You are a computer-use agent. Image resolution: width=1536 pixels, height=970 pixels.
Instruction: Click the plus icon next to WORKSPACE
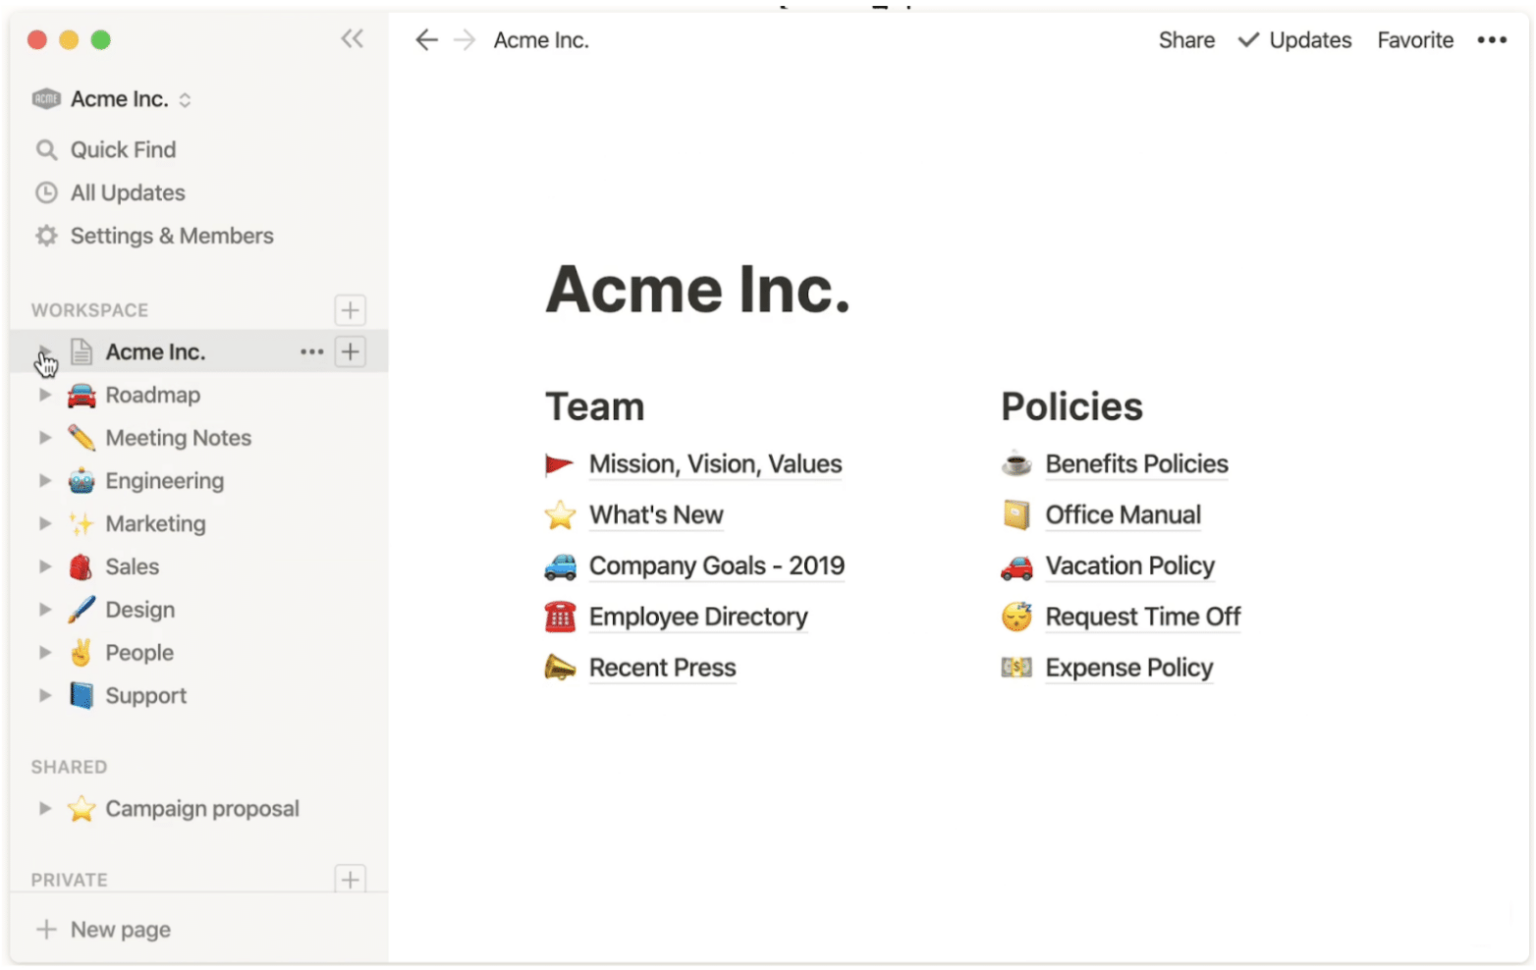(x=350, y=310)
